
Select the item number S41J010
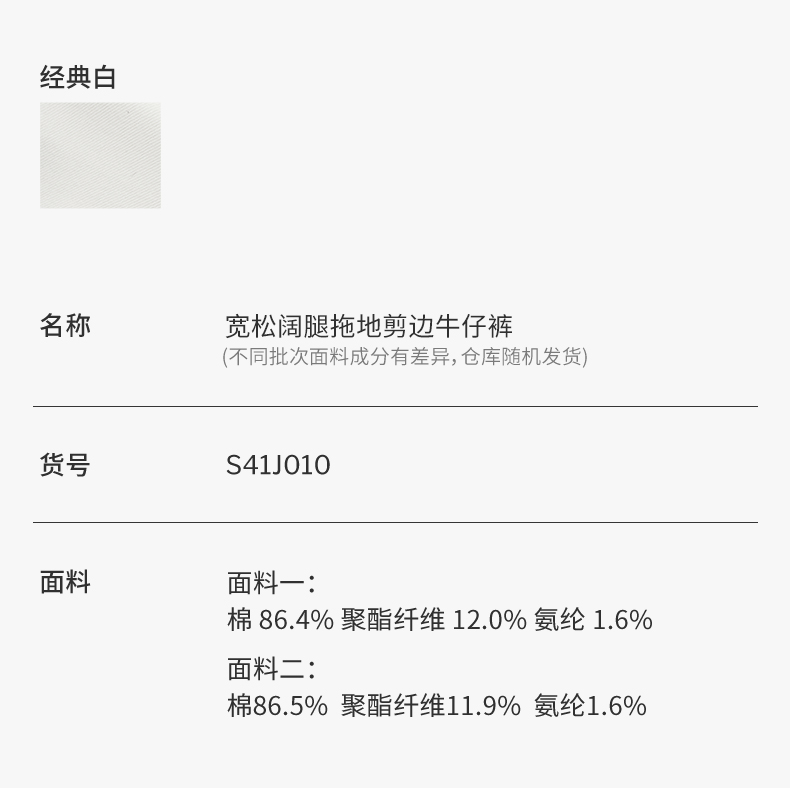pyautogui.click(x=278, y=465)
